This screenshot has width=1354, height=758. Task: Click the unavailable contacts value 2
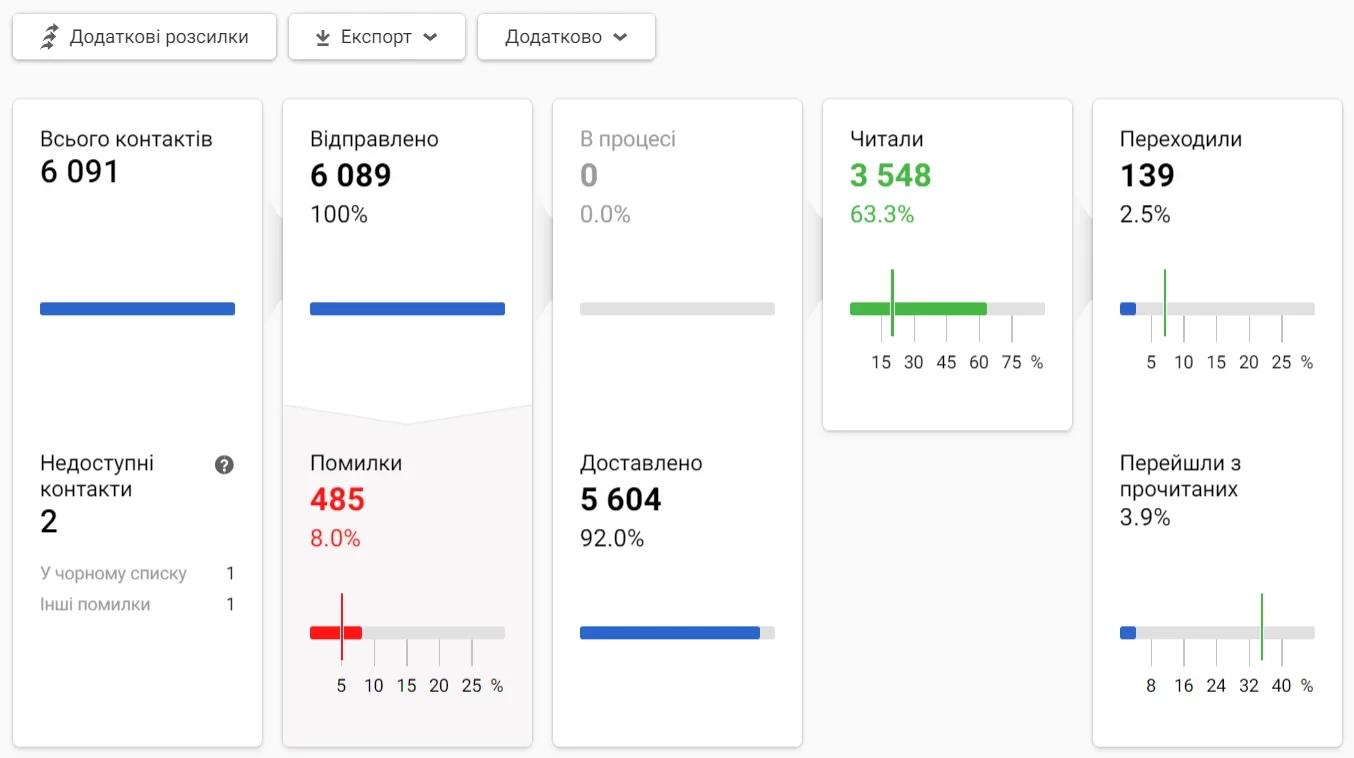pos(49,521)
